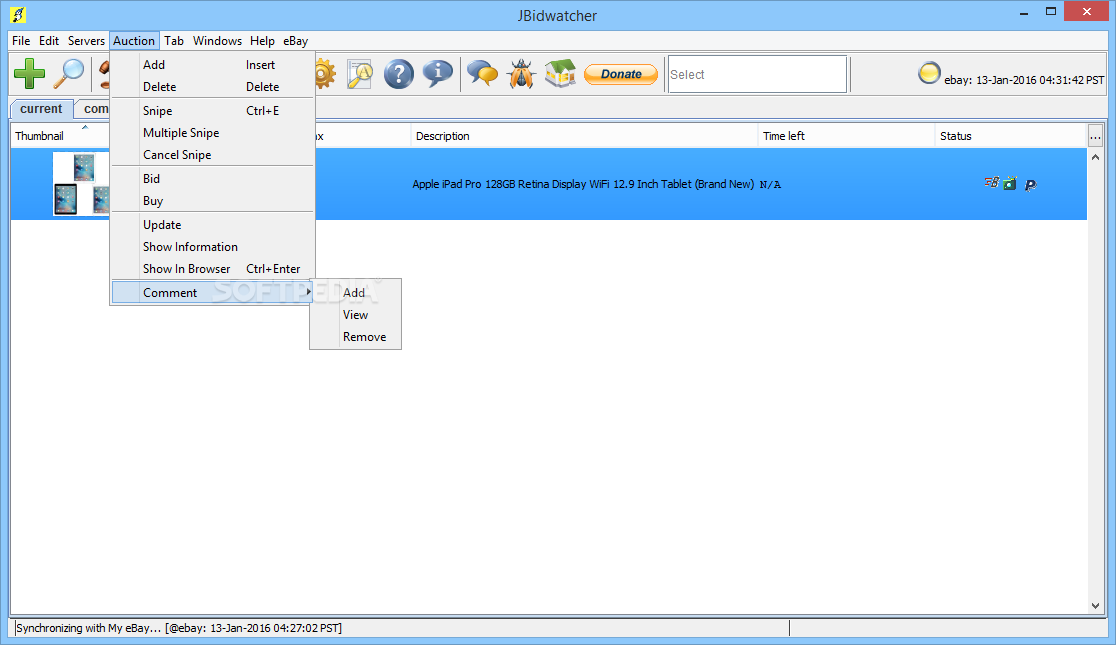
Task: Click the Select search input field
Action: click(x=757, y=74)
